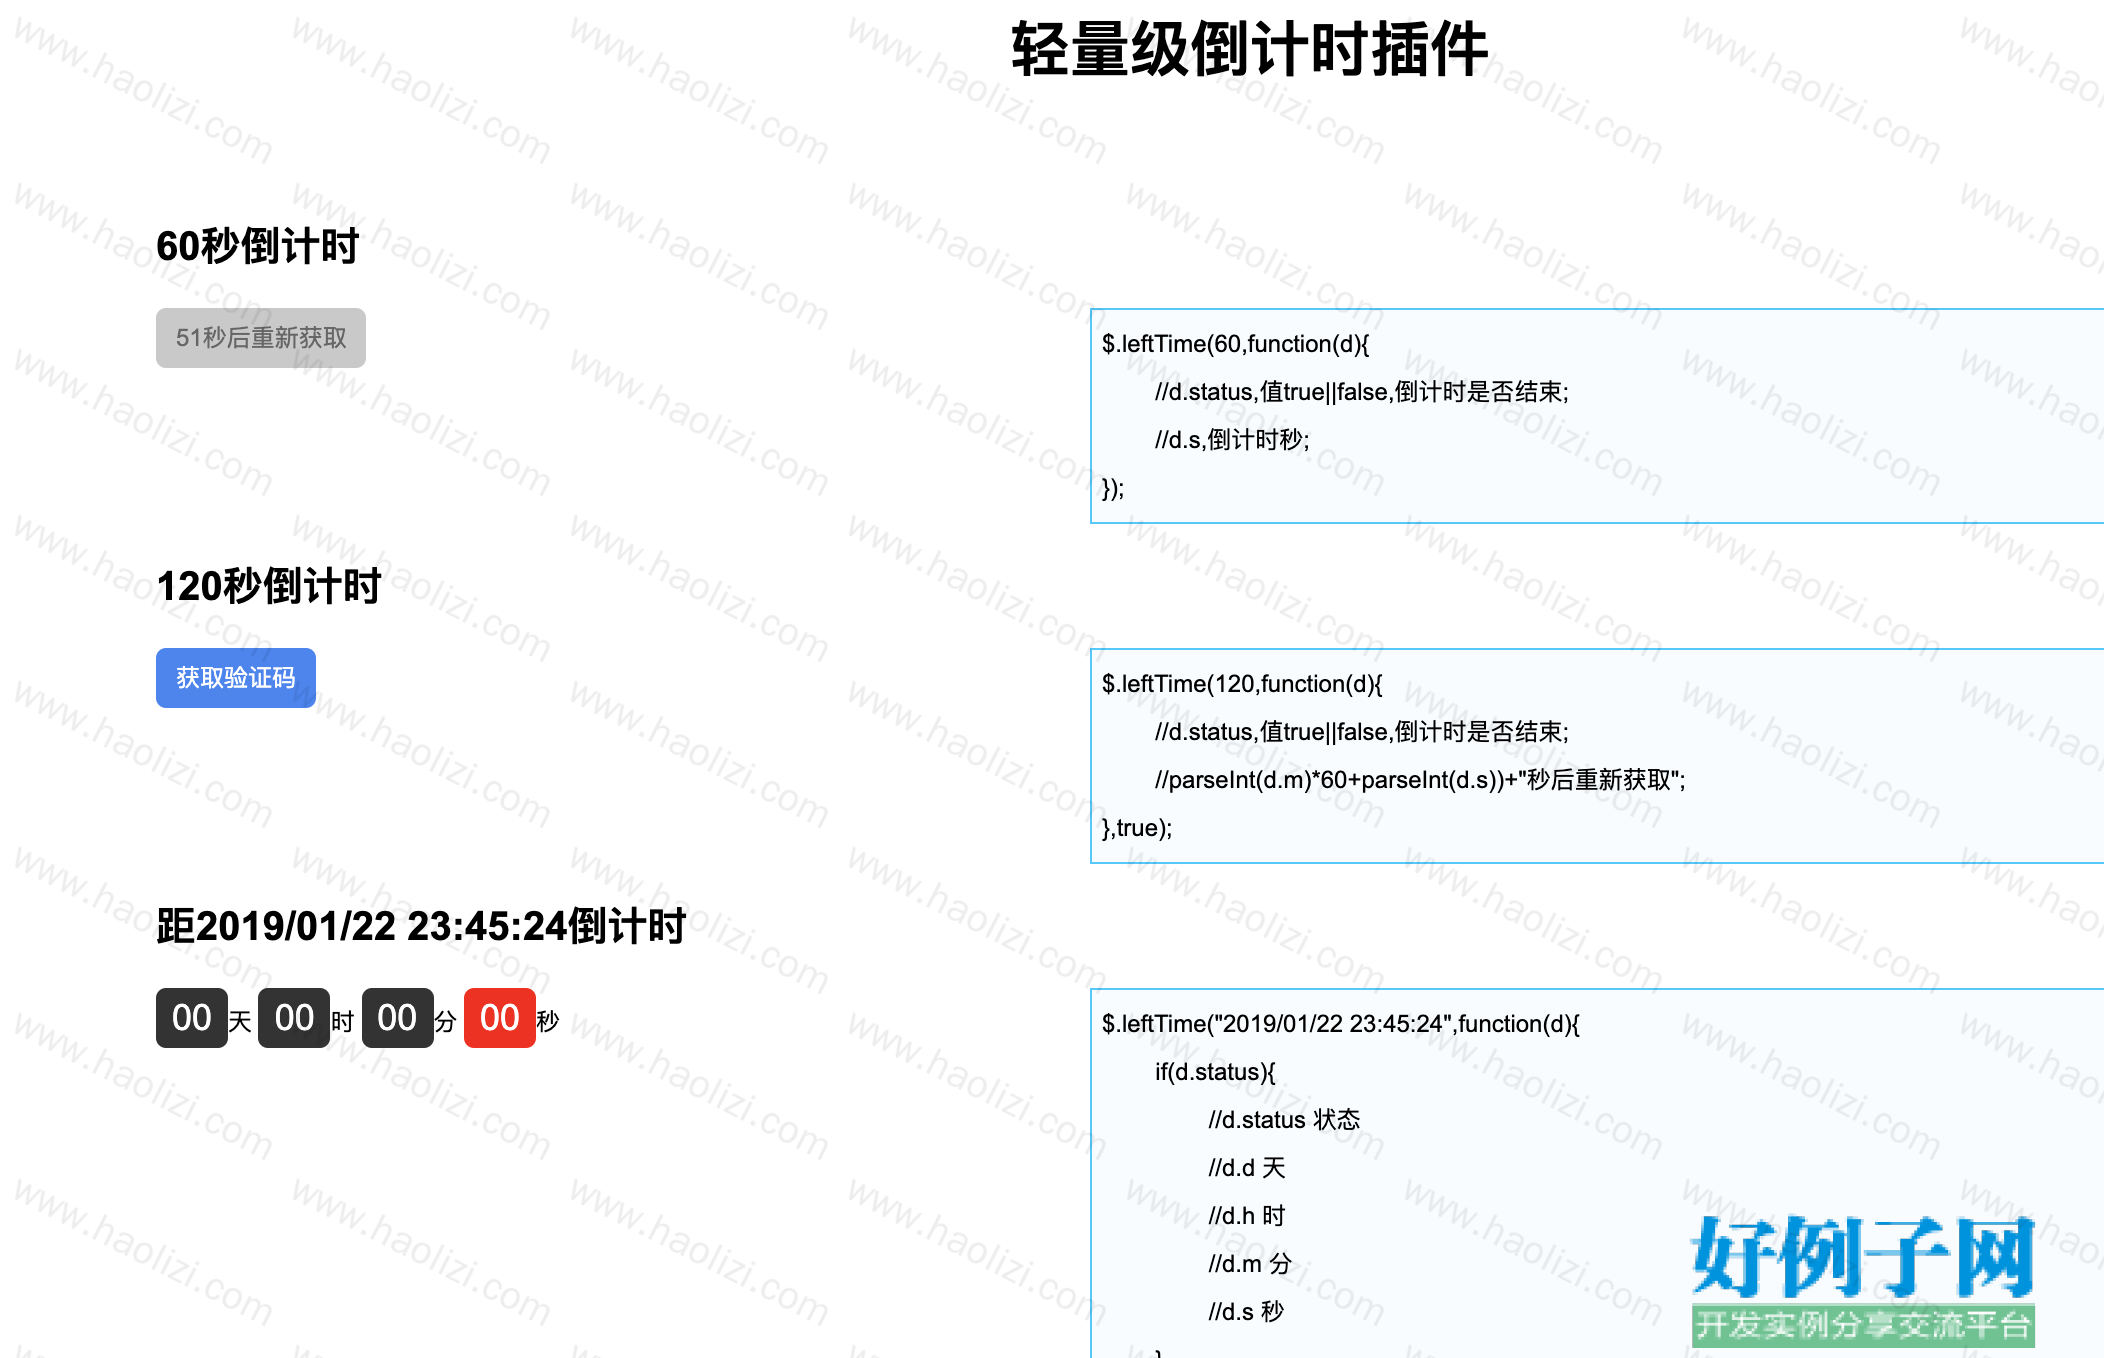Click the '120秒倒计时' heading
Screen dimensions: 2104x1358
click(x=269, y=586)
